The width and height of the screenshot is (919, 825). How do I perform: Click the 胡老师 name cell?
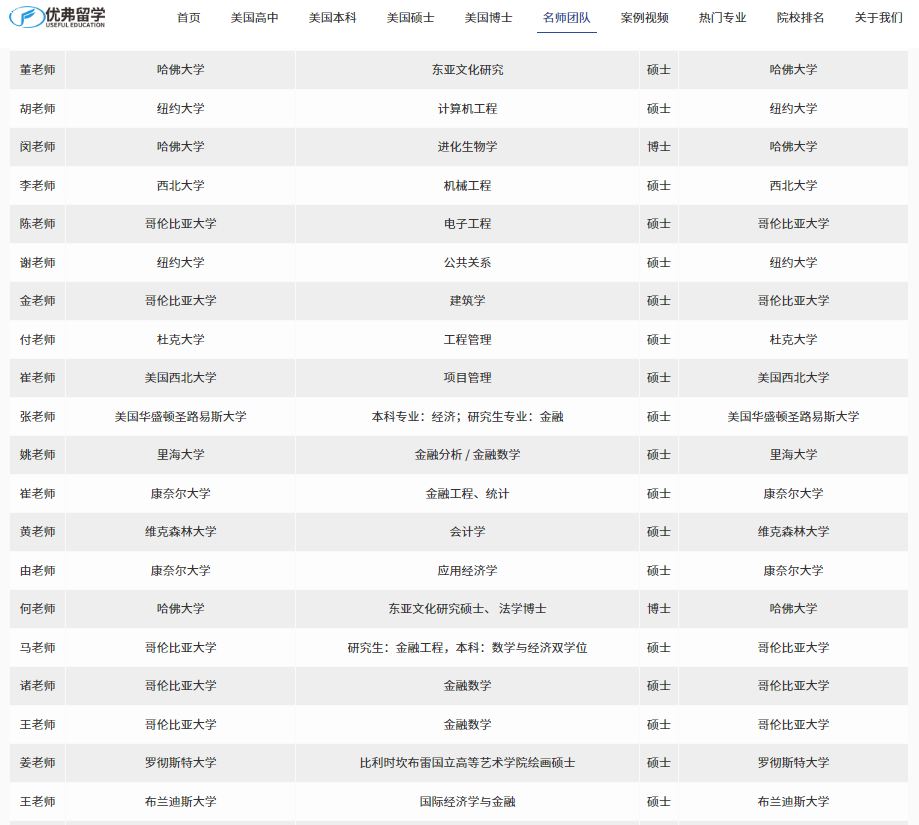tap(38, 109)
